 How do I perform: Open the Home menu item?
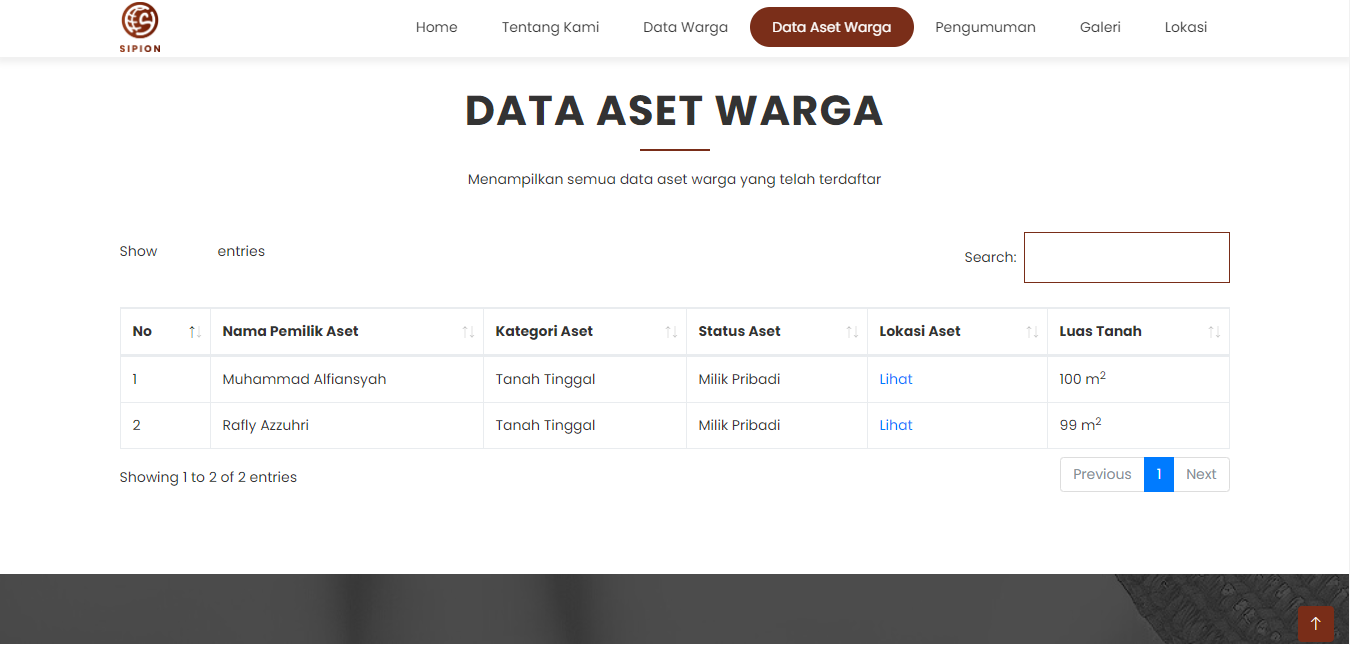click(x=436, y=27)
